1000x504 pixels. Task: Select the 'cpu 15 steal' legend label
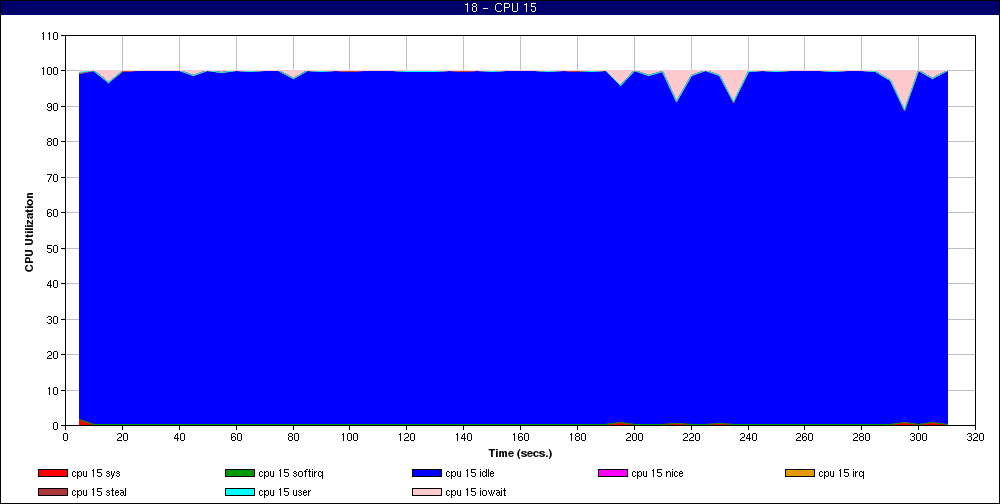(x=99, y=493)
